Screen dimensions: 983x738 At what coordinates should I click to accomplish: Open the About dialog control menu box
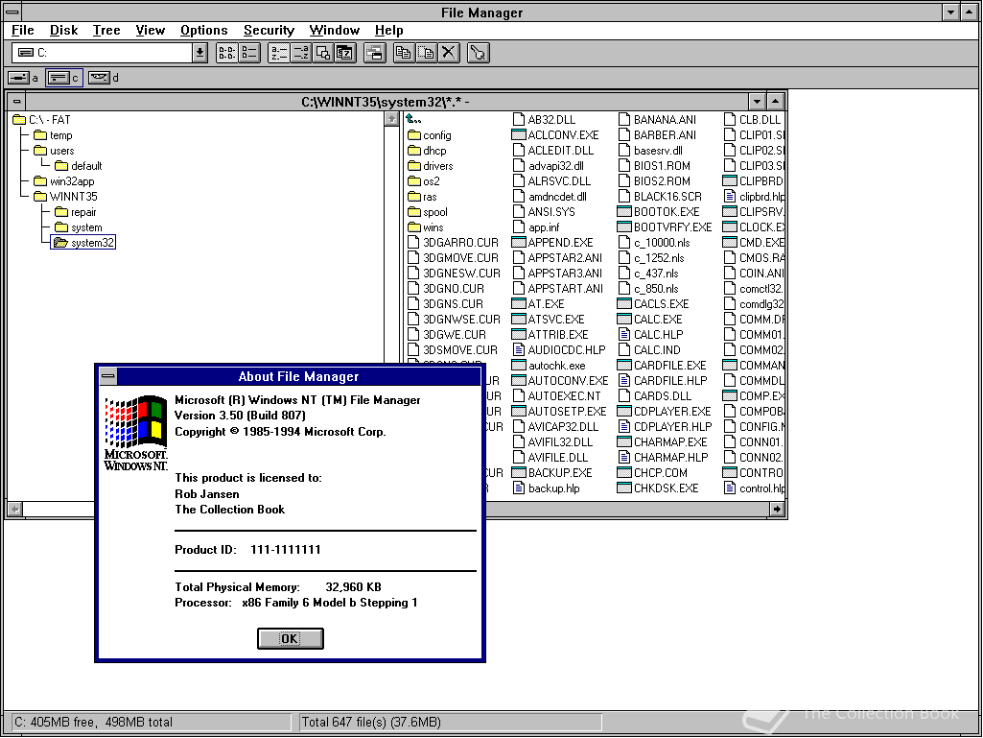coord(108,376)
